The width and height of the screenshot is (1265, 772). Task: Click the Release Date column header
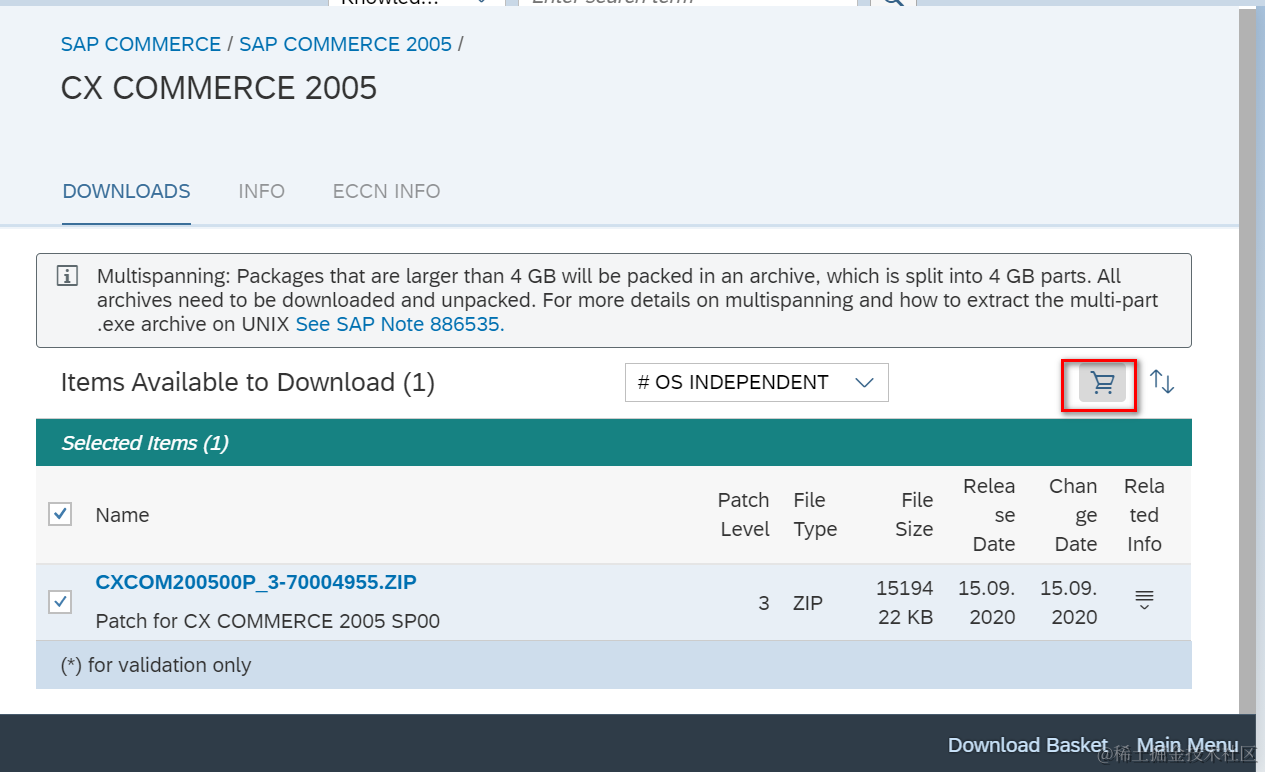click(x=989, y=515)
